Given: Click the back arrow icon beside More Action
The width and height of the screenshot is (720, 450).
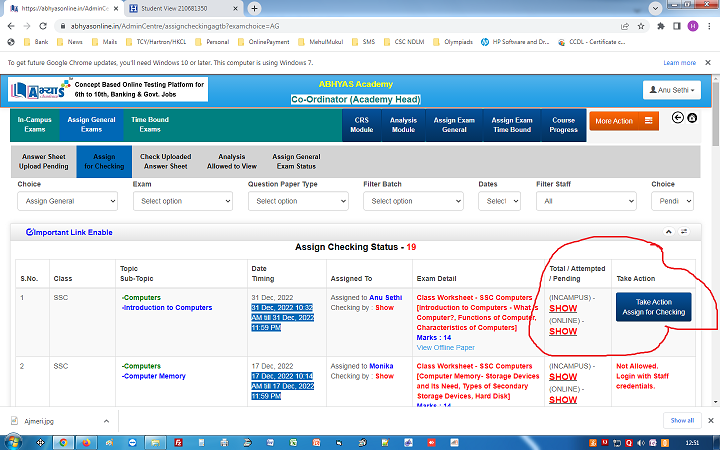Looking at the screenshot, I should [678, 118].
